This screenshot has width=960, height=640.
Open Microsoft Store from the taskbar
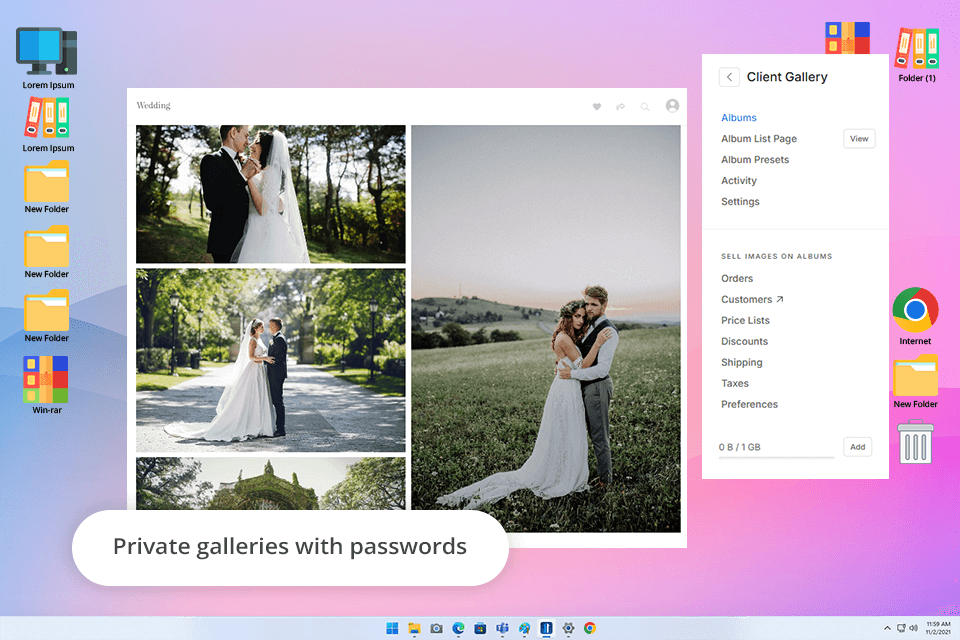[481, 628]
